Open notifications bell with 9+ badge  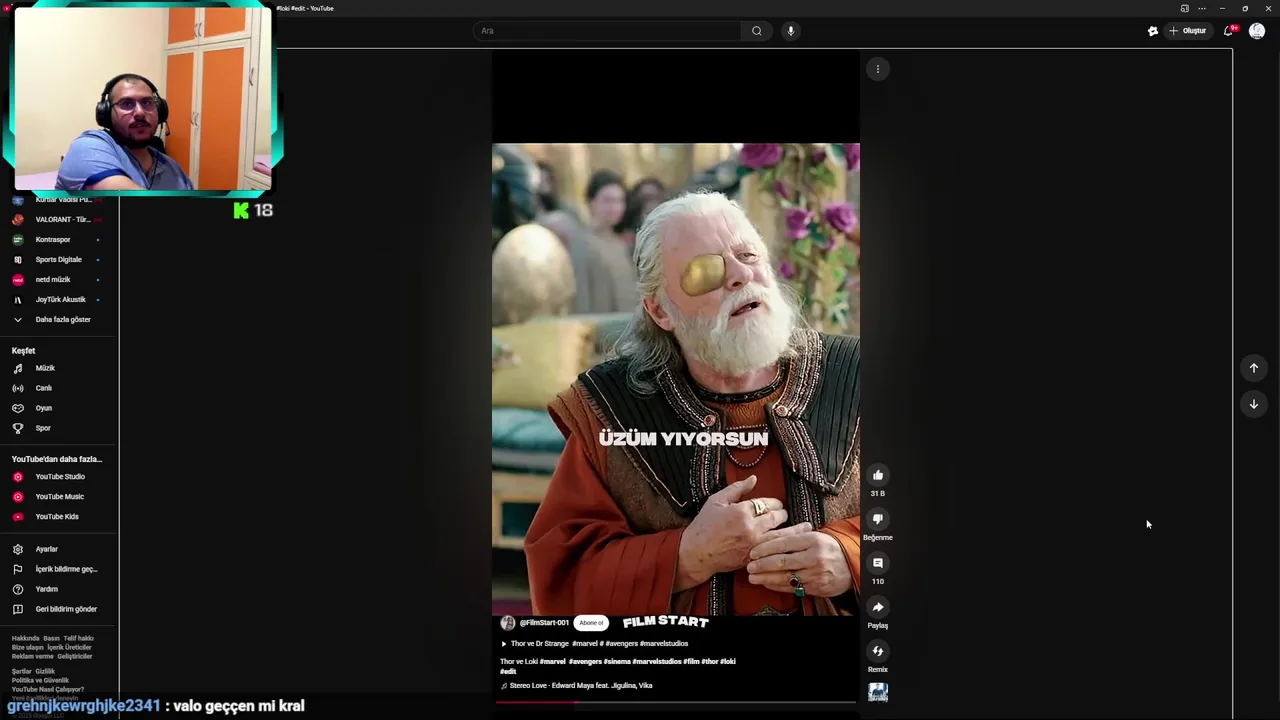click(1229, 31)
